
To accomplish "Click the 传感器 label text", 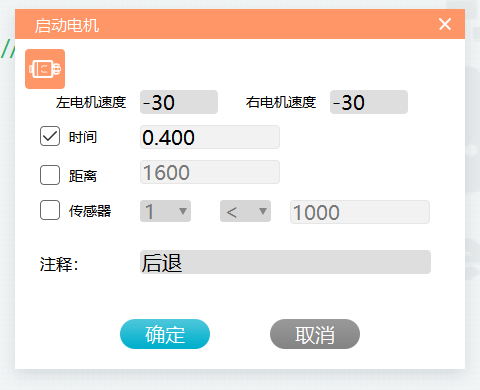I will 90,211.
